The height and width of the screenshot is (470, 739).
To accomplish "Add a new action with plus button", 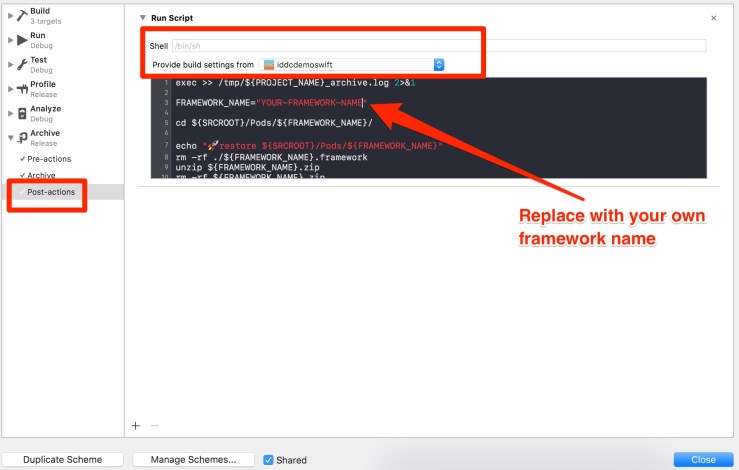I will 136,425.
